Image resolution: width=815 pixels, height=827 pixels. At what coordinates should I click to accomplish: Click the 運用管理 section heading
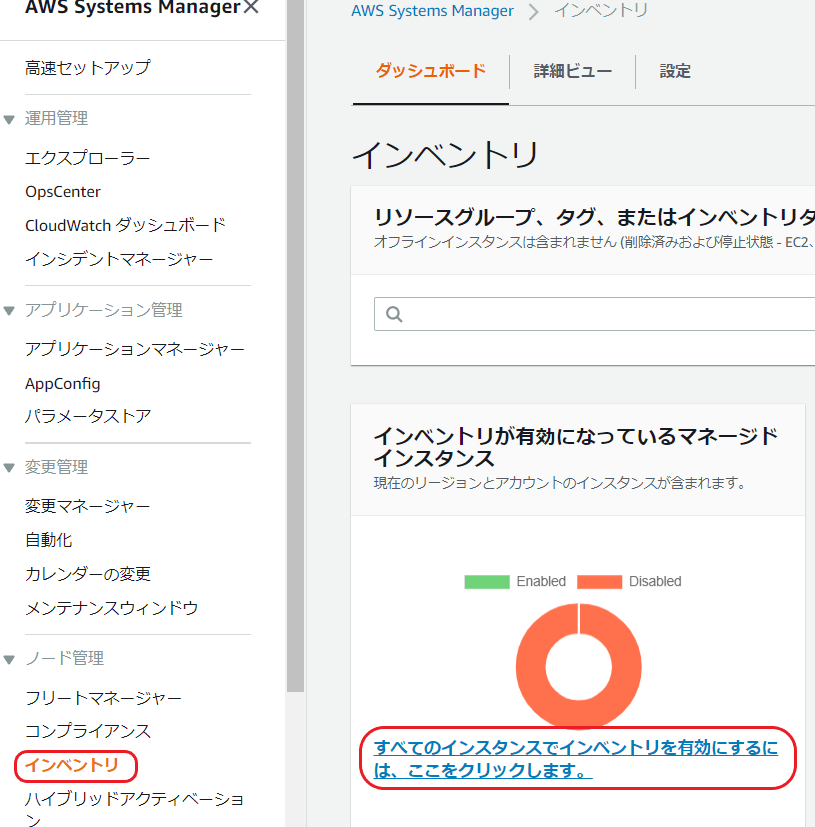coord(56,118)
